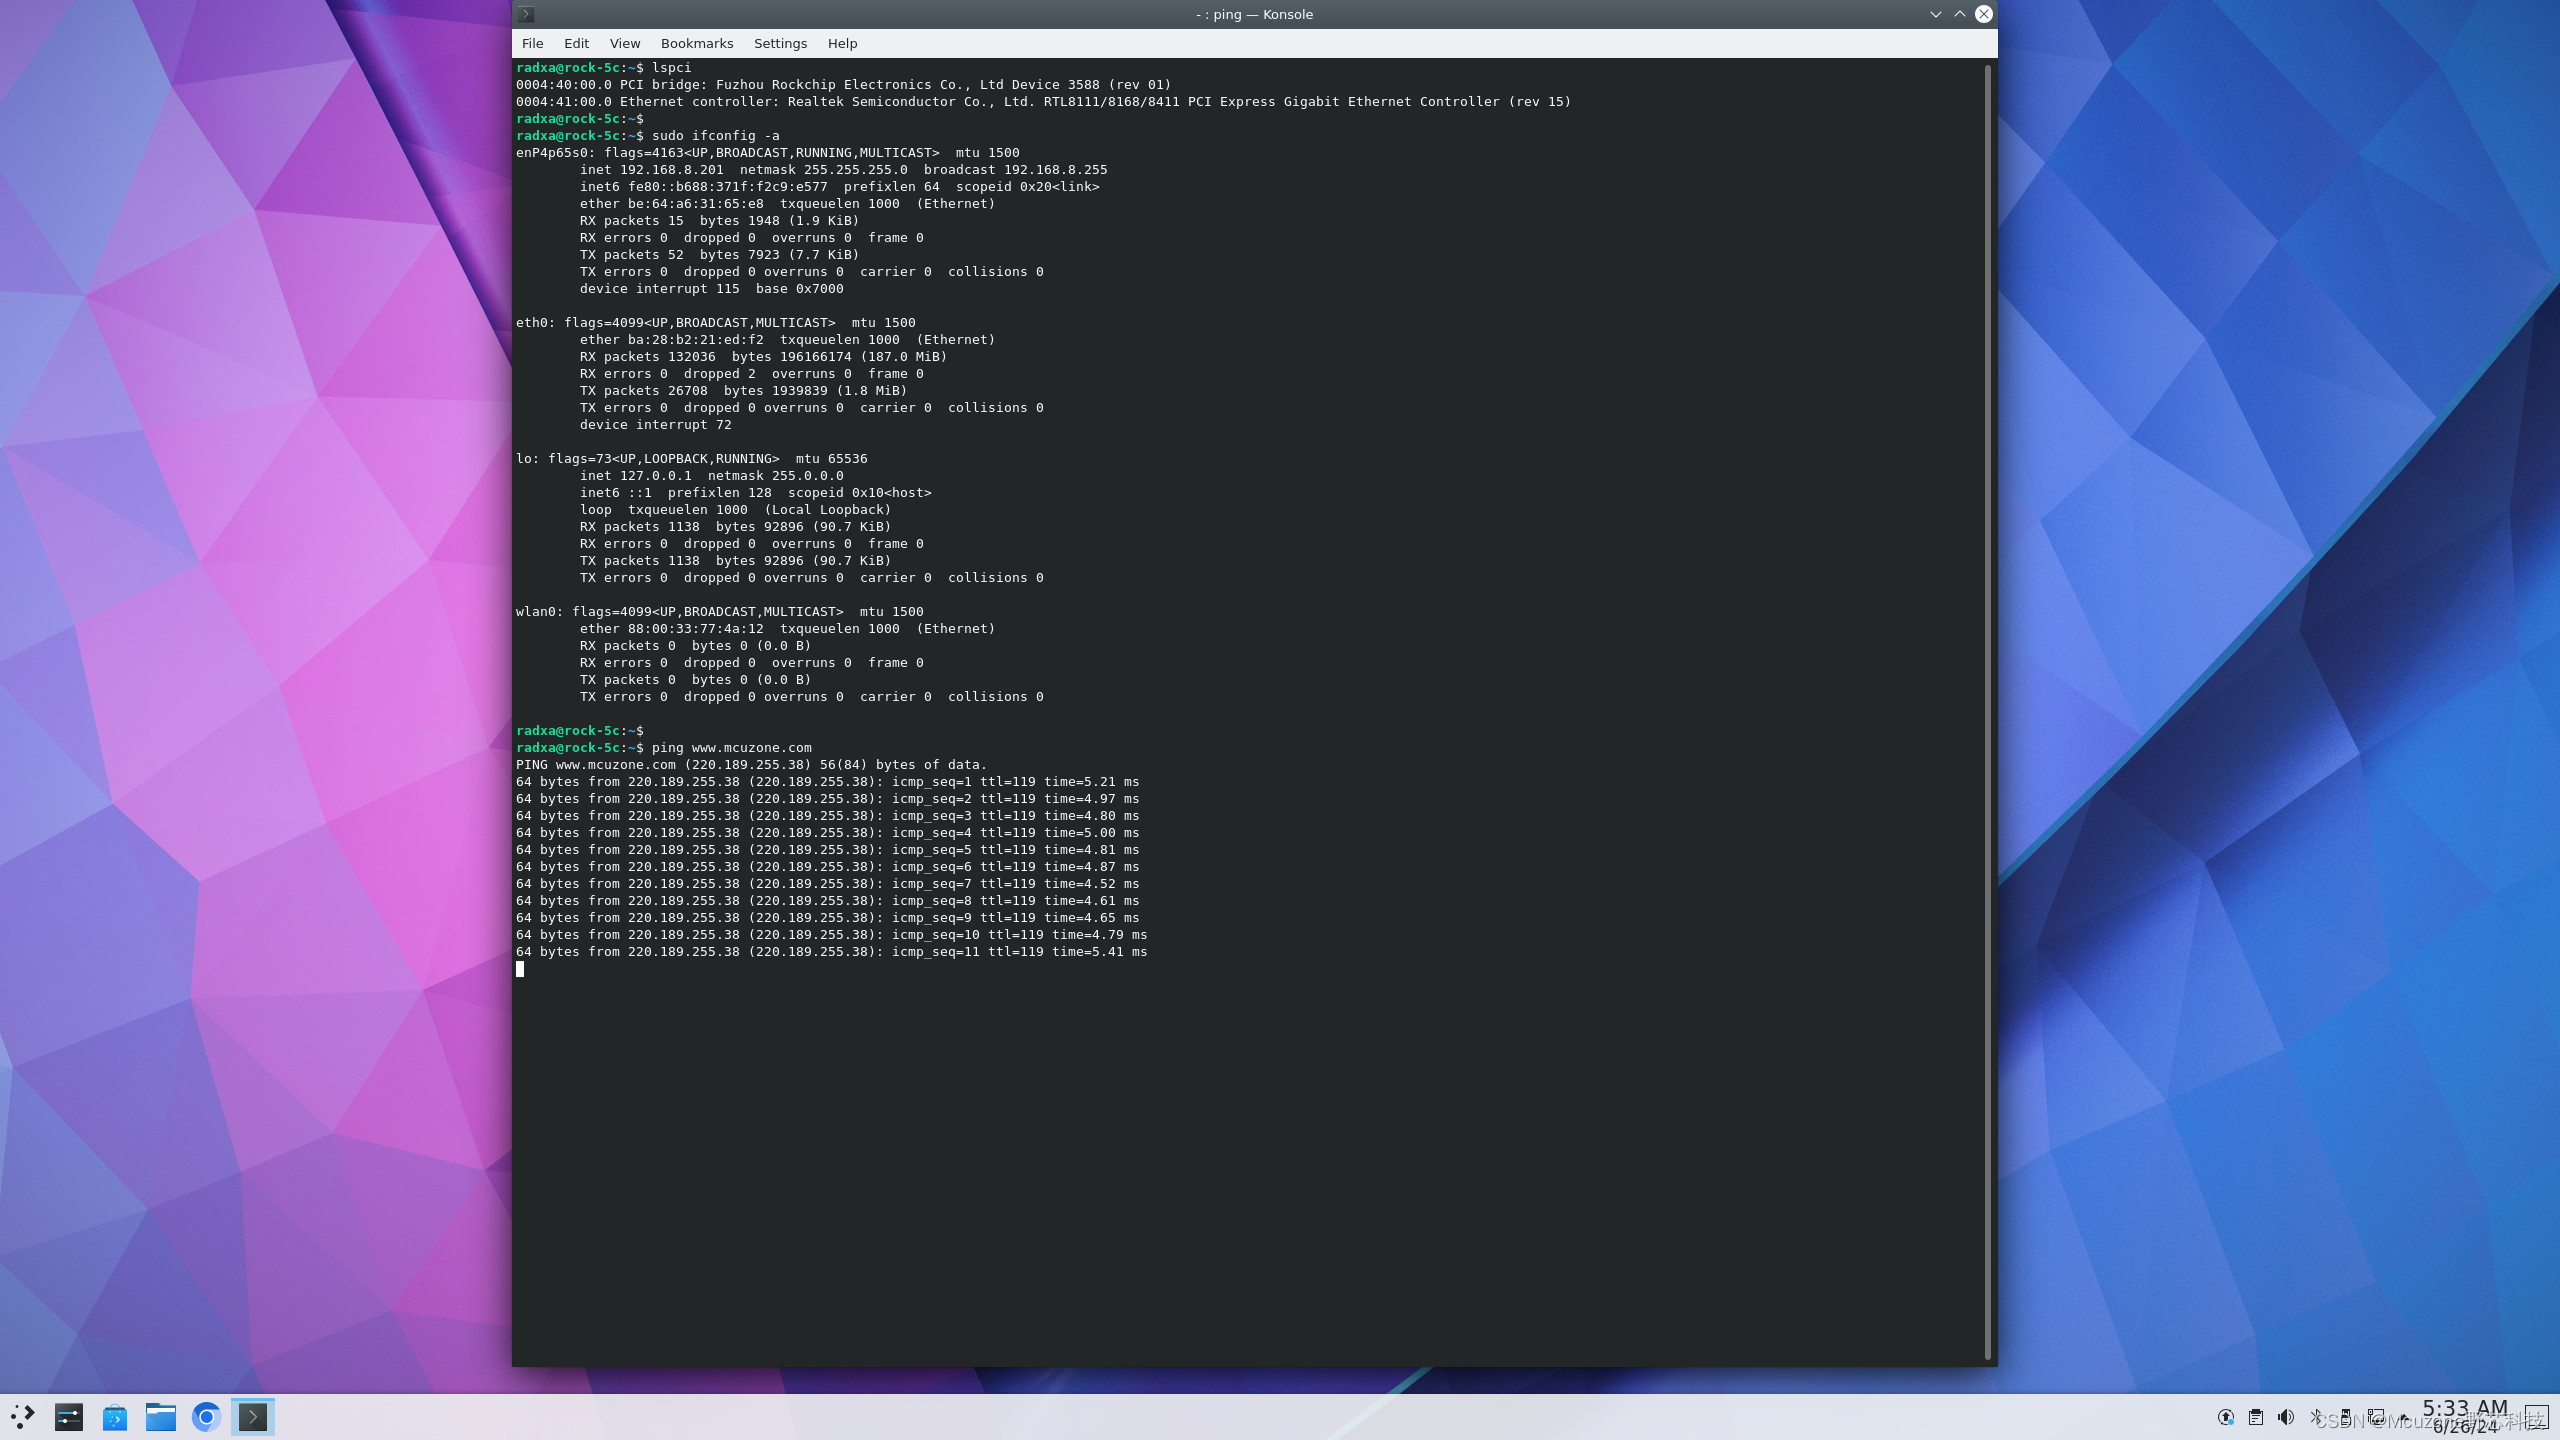
Task: Select Konsole task in taskbar
Action: coord(253,1416)
